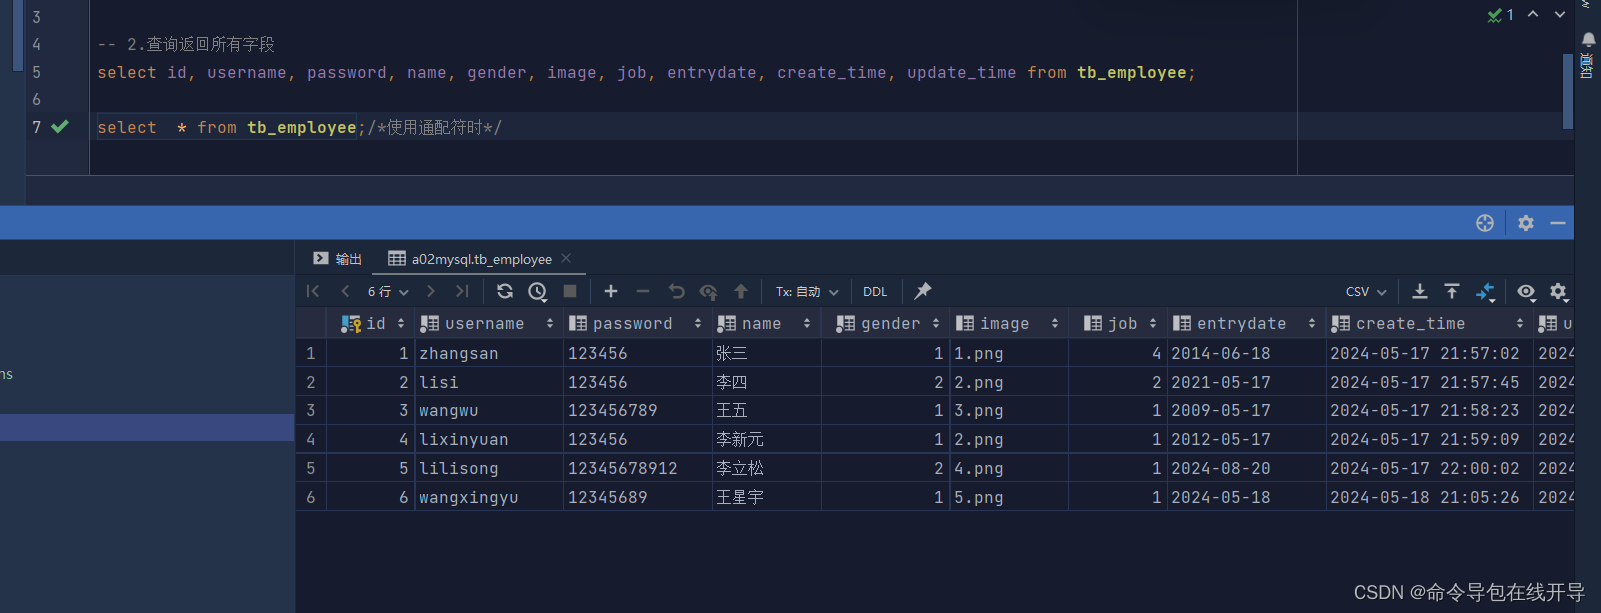This screenshot has height=613, width=1601.
Task: Add a new row with plus
Action: pyautogui.click(x=611, y=291)
